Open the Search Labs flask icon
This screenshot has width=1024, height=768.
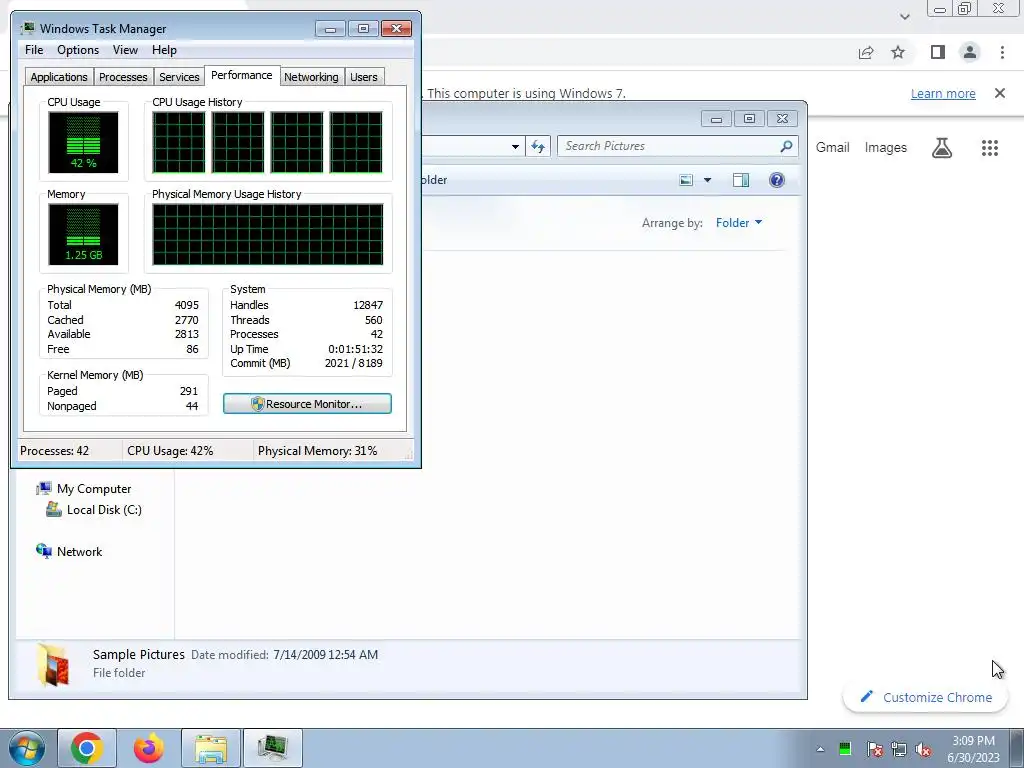(942, 148)
